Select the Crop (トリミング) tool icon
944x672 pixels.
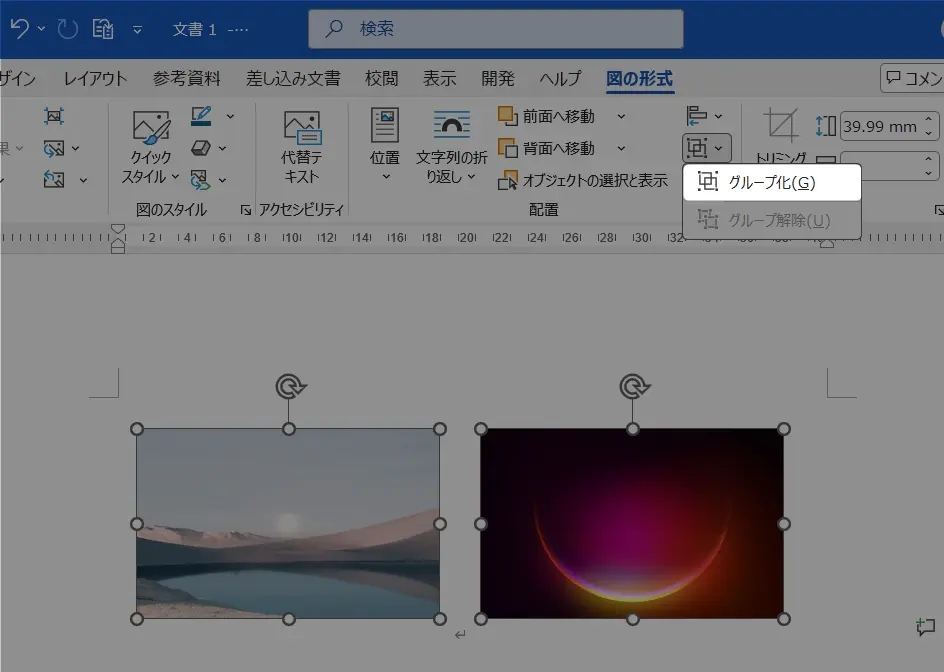(781, 125)
